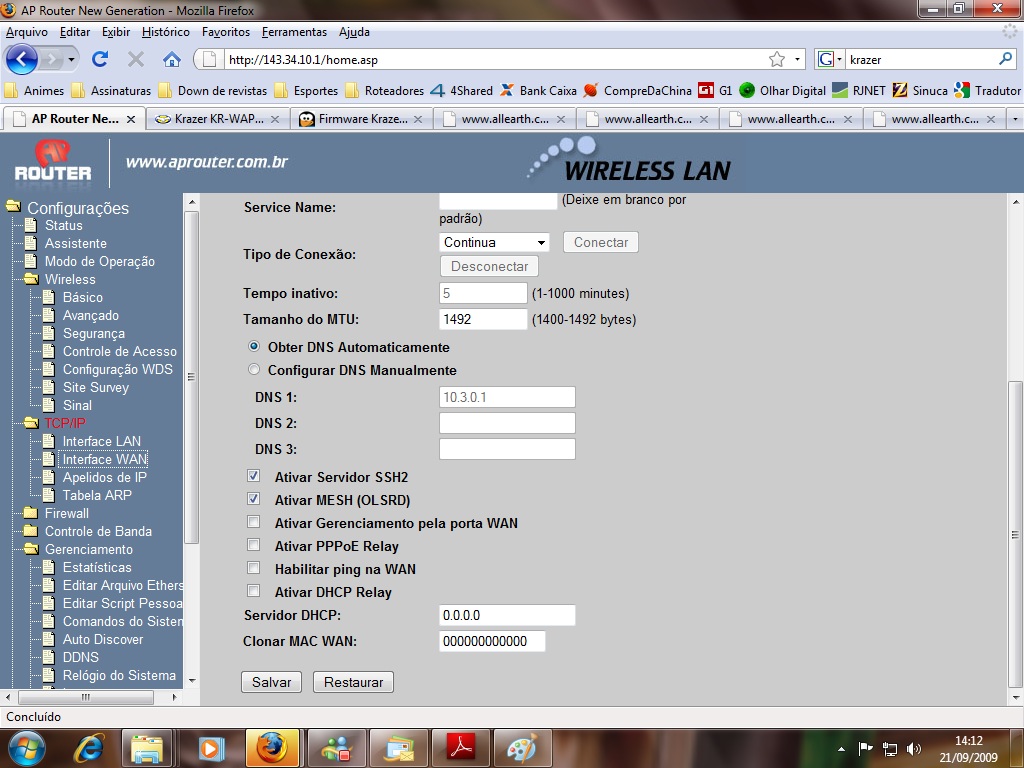Select Obter DNS Automaticamente radio

click(x=254, y=346)
